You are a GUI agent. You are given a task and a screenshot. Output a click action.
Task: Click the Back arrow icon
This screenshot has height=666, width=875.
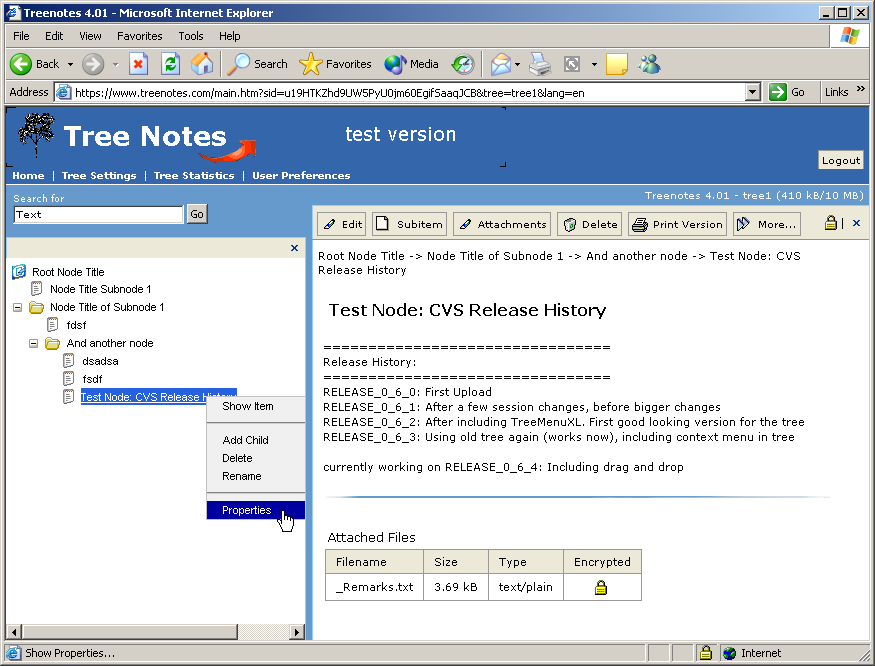point(21,64)
